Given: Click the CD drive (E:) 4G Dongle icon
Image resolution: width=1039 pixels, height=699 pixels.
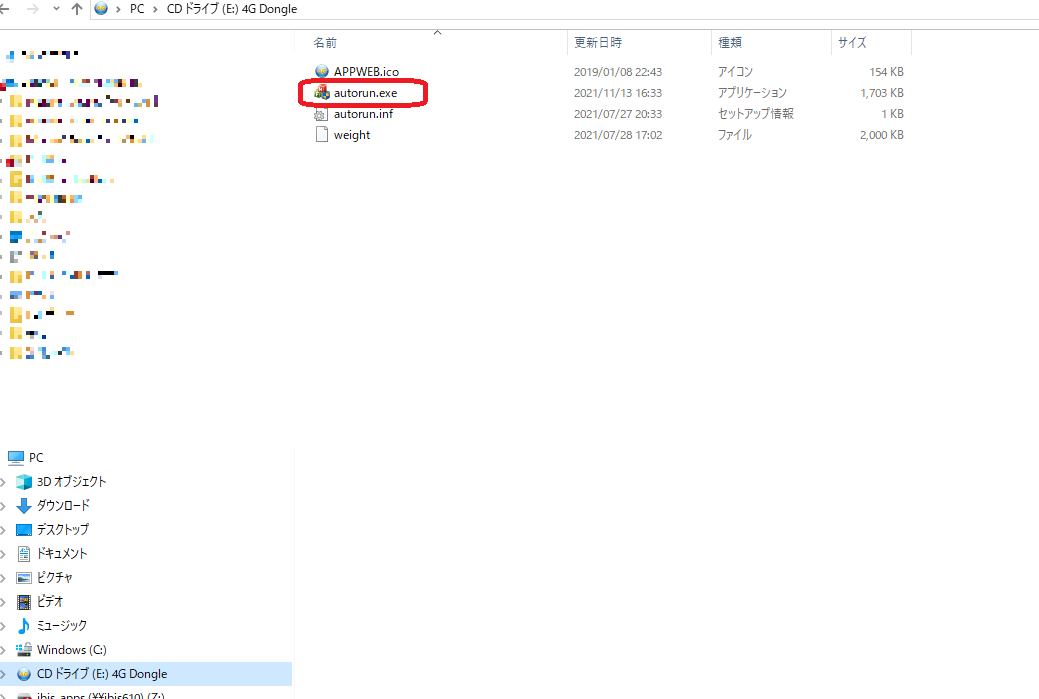Looking at the screenshot, I should coord(24,674).
